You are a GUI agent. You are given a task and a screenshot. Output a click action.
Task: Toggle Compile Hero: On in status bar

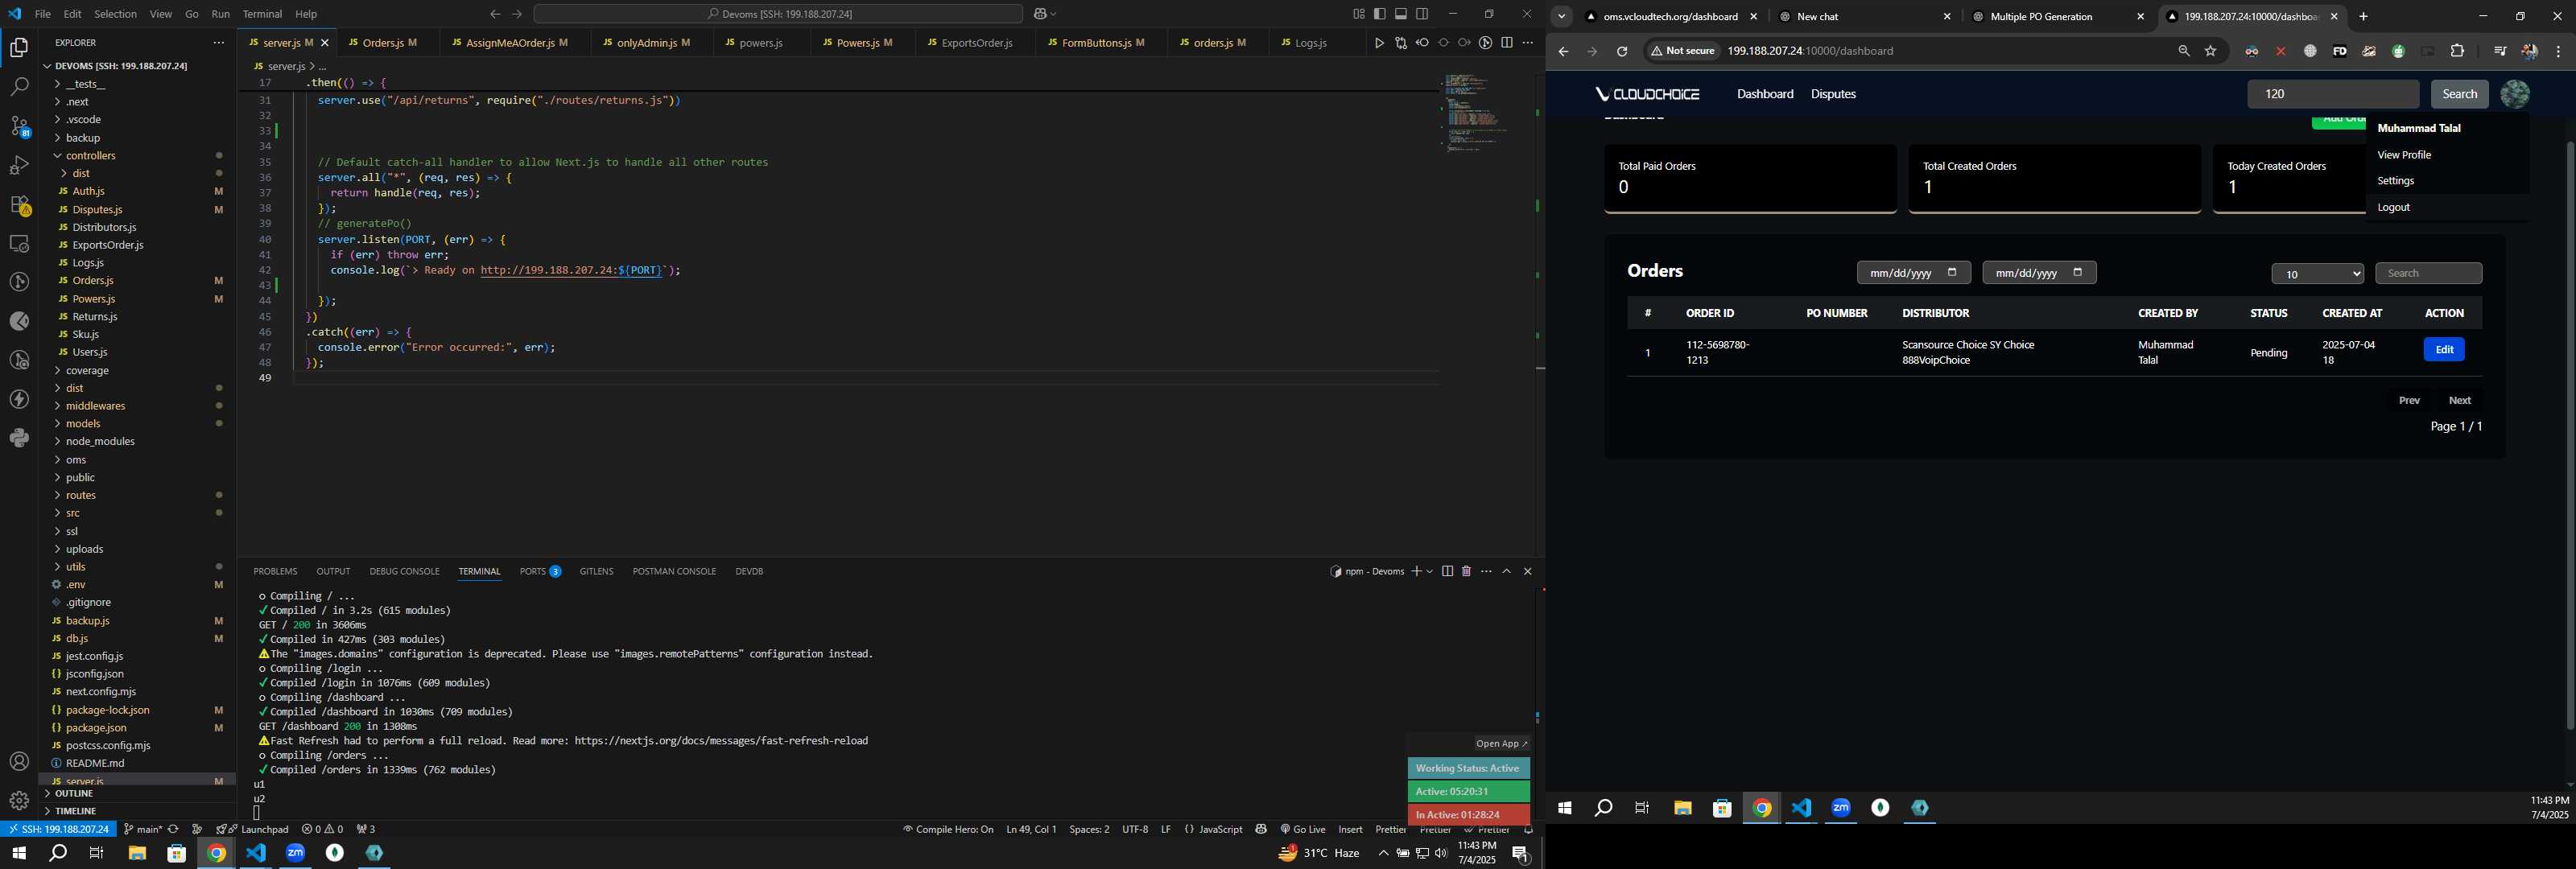tap(948, 829)
